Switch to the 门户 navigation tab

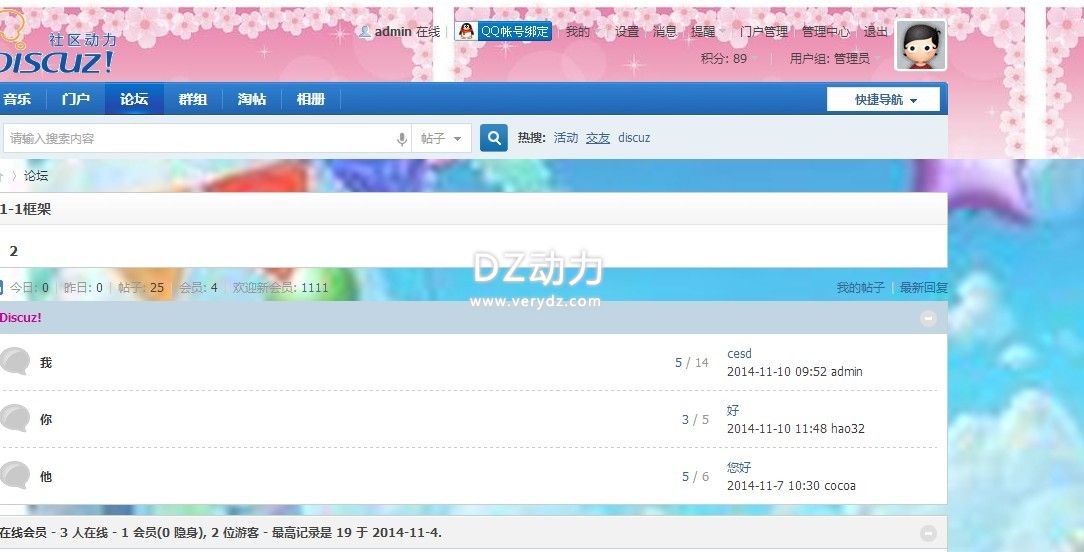pyautogui.click(x=75, y=99)
